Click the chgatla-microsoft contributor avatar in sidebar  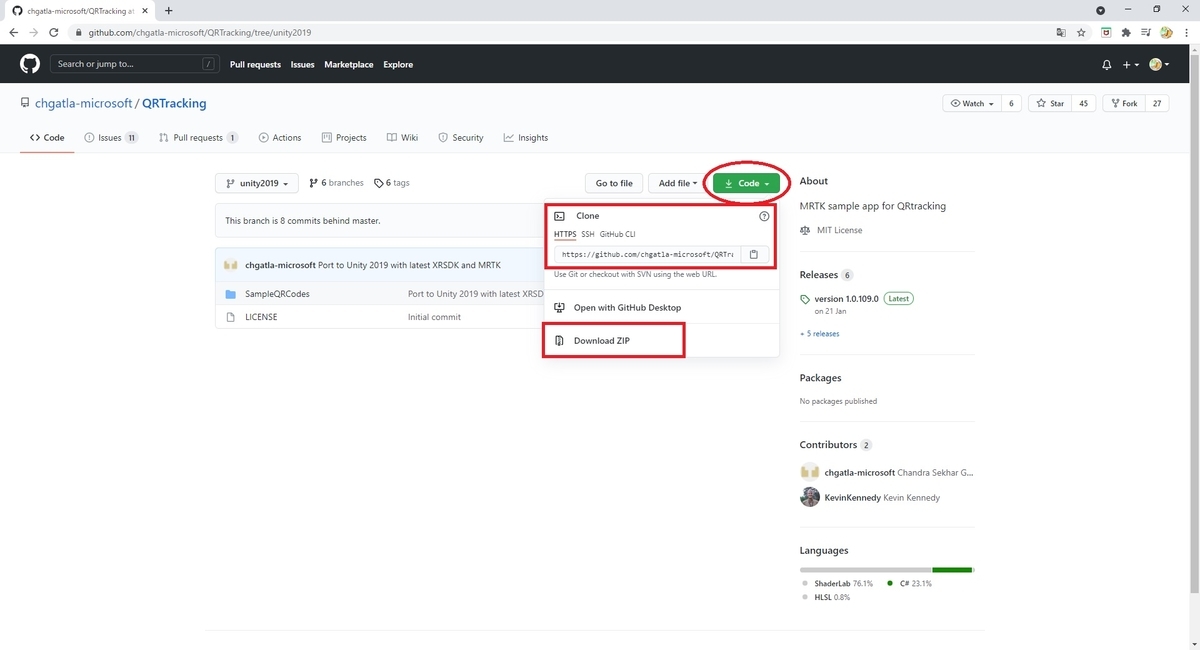[810, 472]
